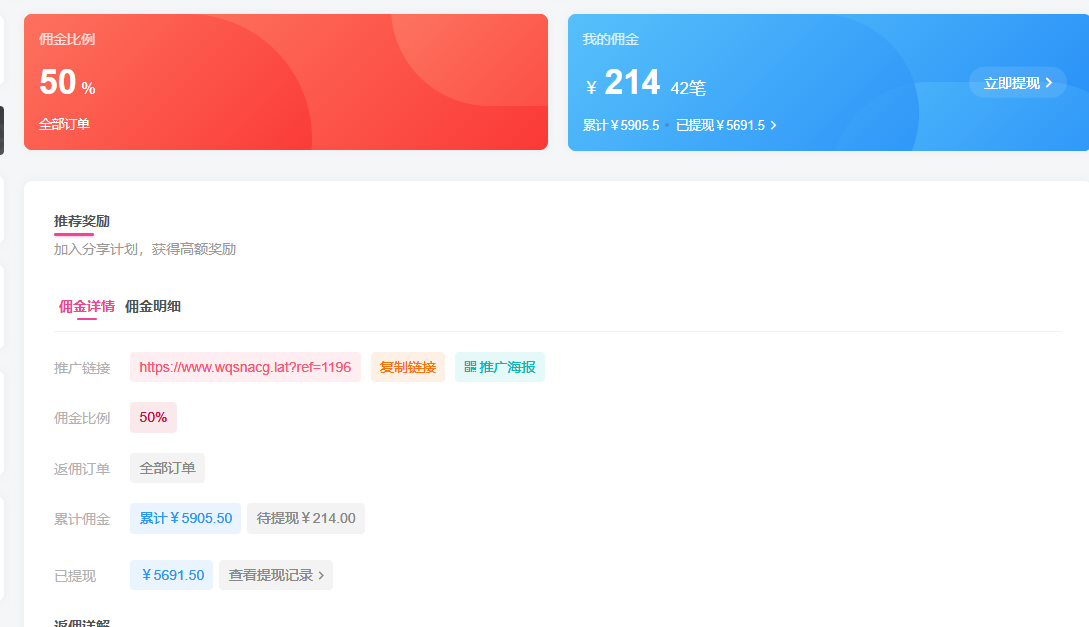Click the 推荐奖励 section heading
Screen dimensions: 1089x627
click(82, 221)
